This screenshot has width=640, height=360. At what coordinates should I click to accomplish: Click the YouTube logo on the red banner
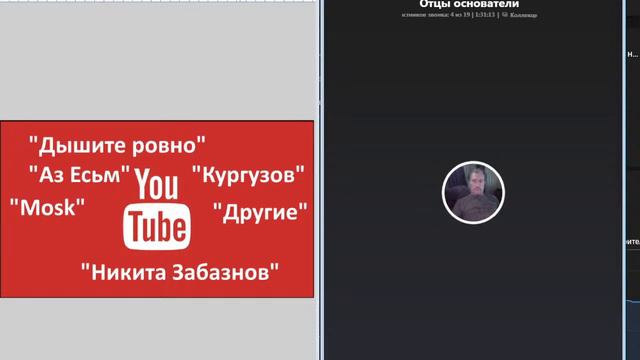(x=157, y=209)
